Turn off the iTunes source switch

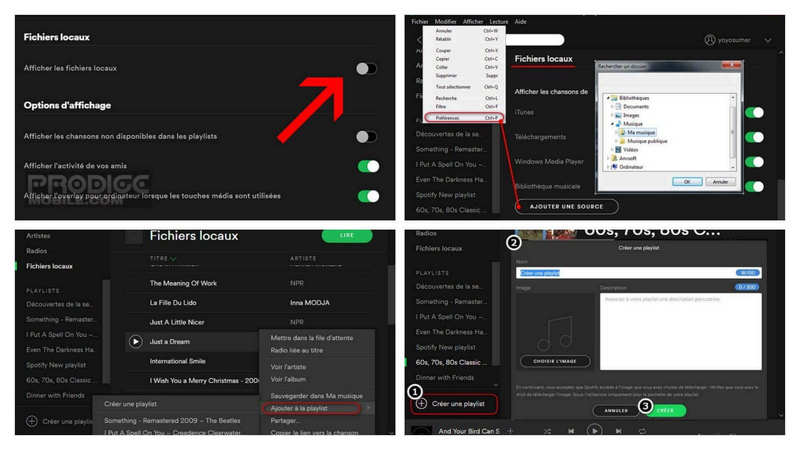point(754,112)
